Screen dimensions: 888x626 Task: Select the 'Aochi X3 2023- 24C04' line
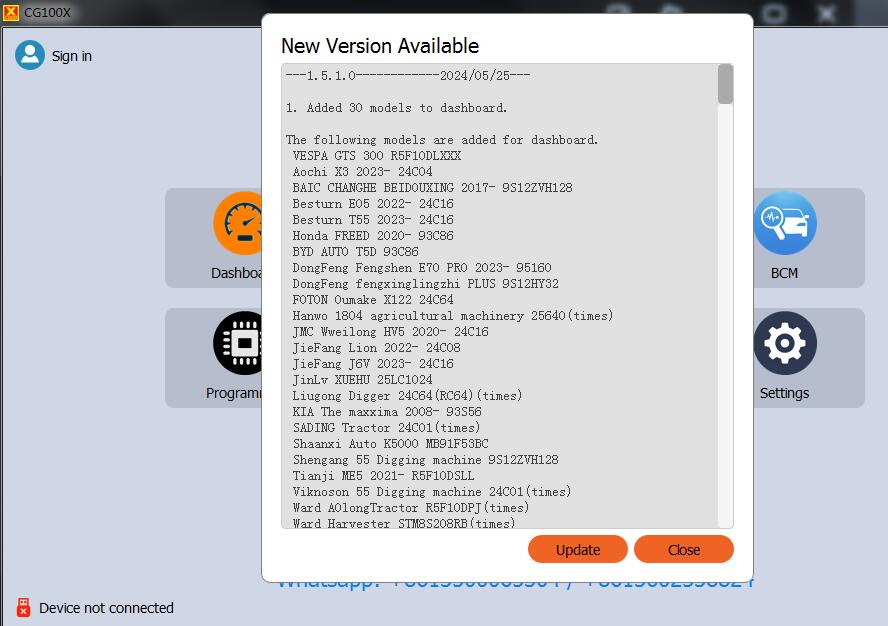click(362, 172)
